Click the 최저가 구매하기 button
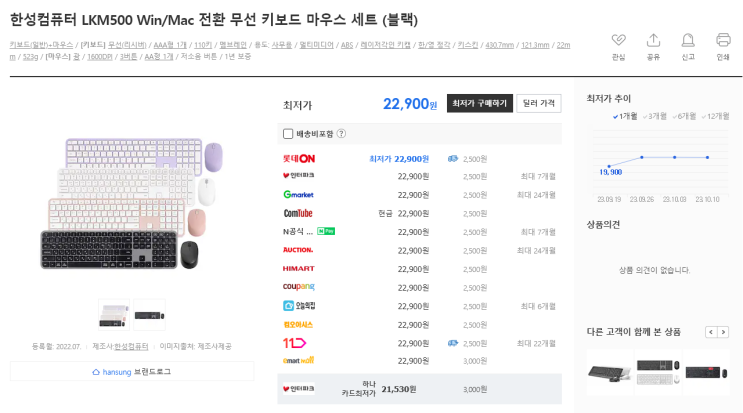 (479, 104)
